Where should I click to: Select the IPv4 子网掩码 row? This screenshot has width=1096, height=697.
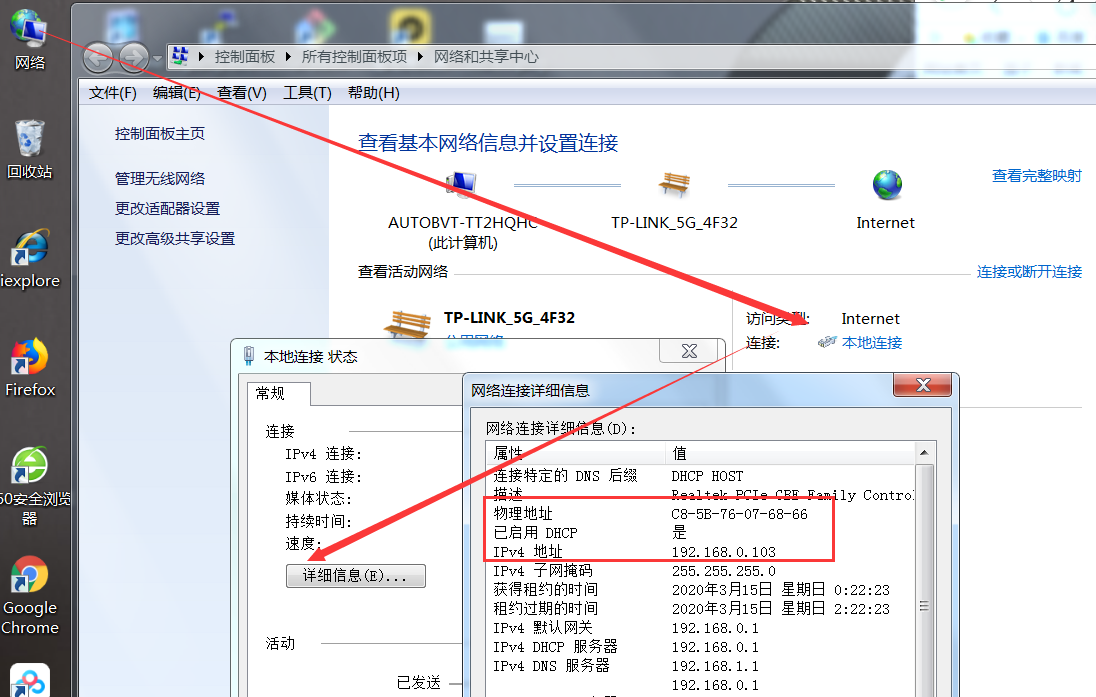tap(699, 571)
